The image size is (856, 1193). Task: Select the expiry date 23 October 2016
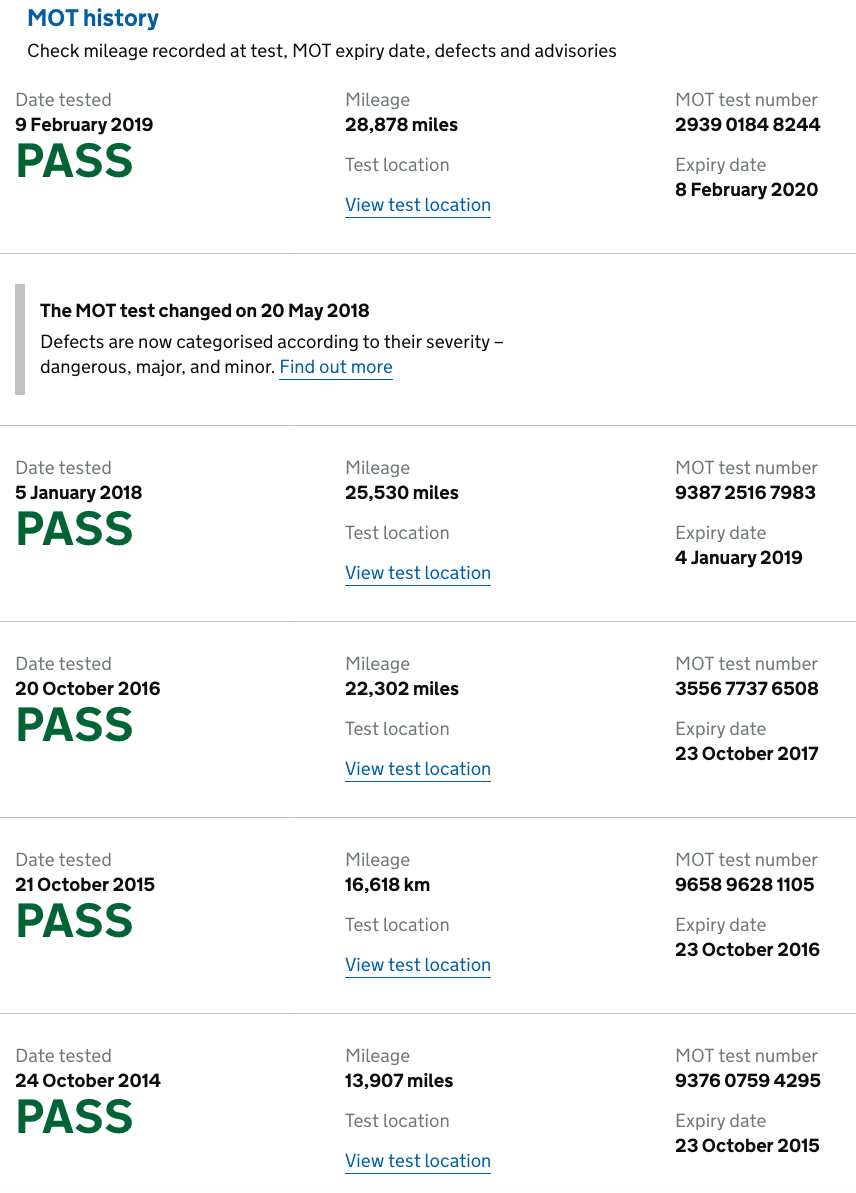pos(747,950)
